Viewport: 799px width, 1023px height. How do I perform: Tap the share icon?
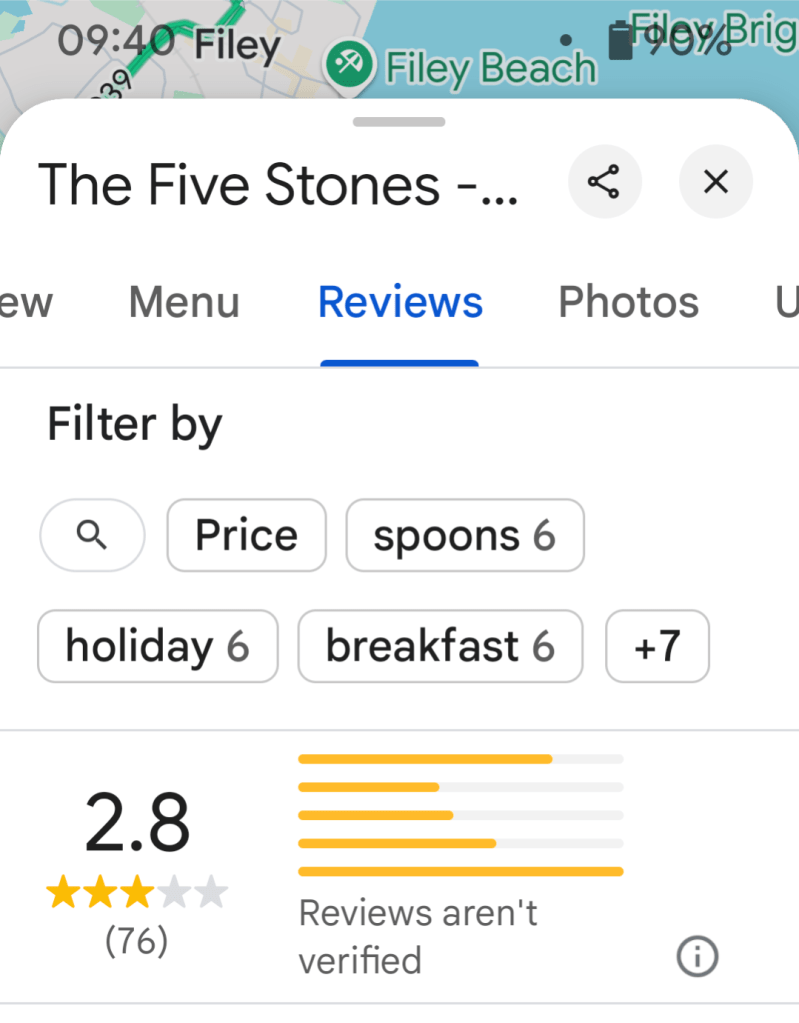click(604, 182)
